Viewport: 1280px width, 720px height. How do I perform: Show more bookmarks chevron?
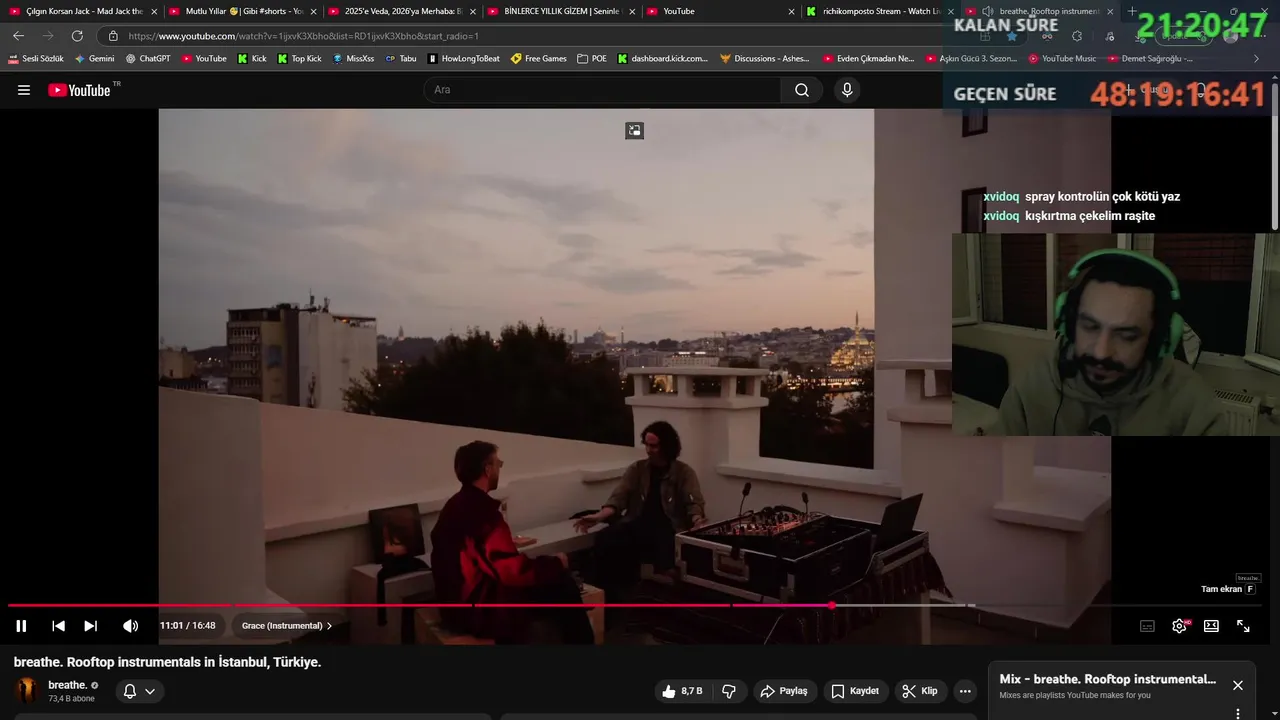point(1256,59)
